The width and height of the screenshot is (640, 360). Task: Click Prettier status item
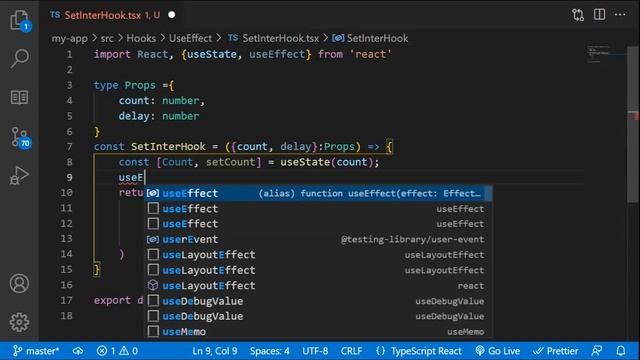[556, 351]
